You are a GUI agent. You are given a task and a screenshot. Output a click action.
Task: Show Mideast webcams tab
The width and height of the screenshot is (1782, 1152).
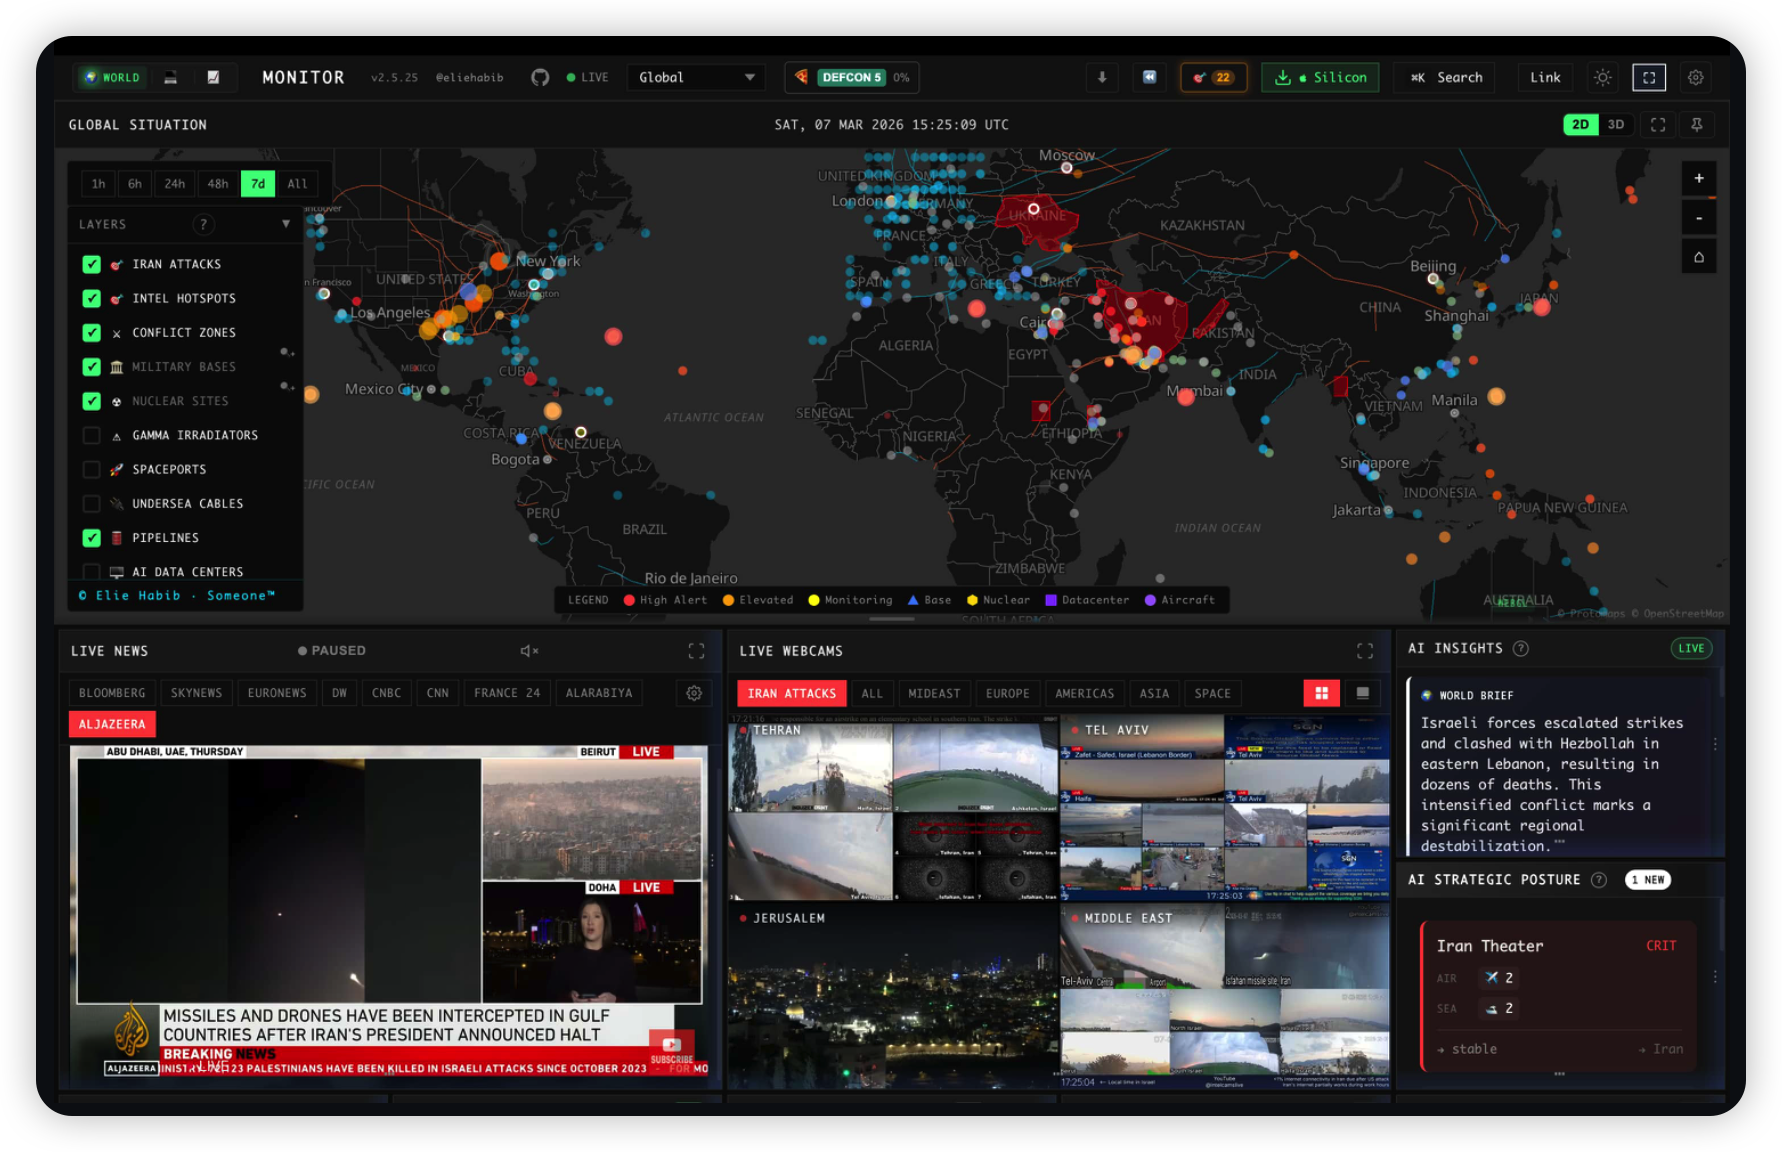(934, 693)
